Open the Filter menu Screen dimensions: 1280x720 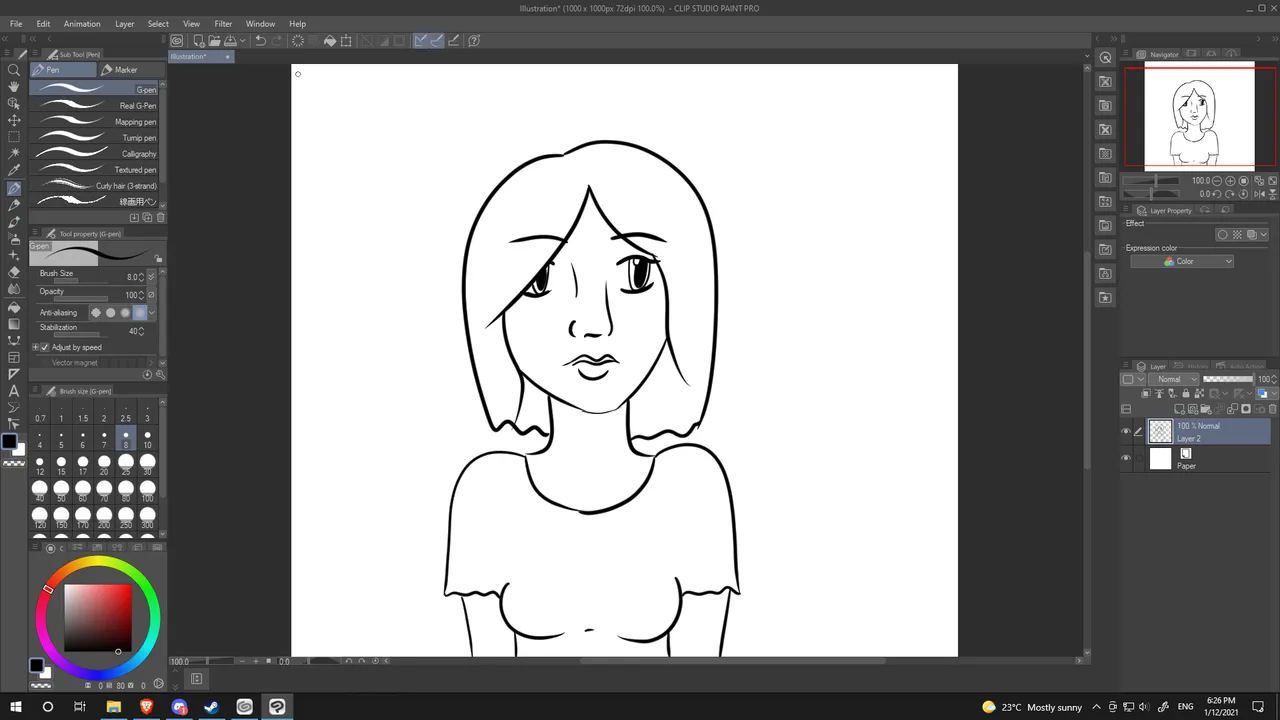coord(223,23)
